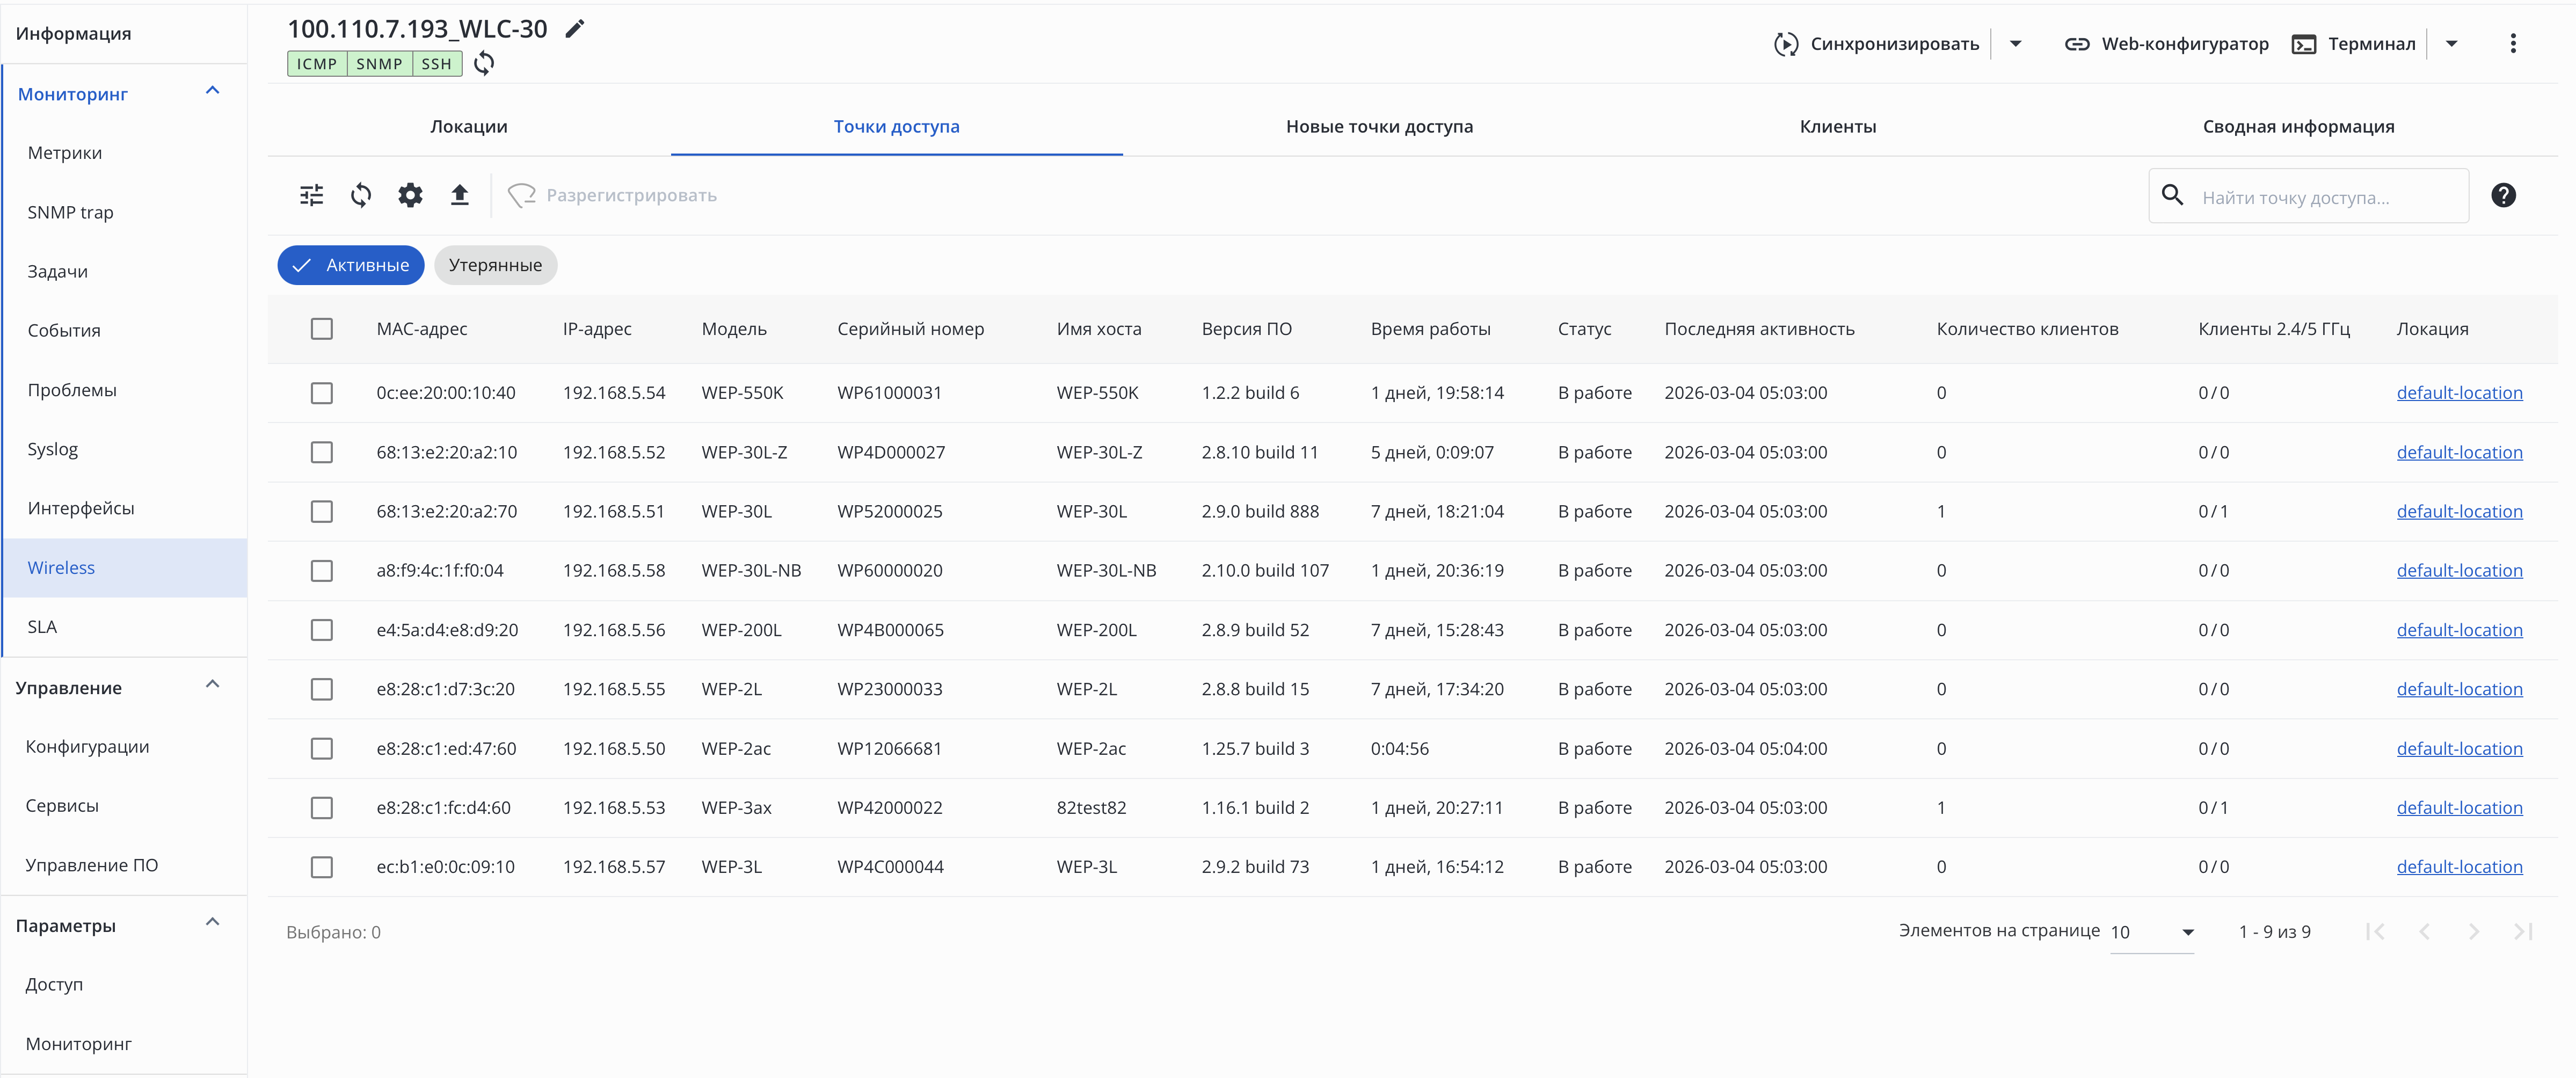This screenshot has width=2576, height=1078.
Task: Open the three-dot more options menu
Action: tap(2512, 43)
